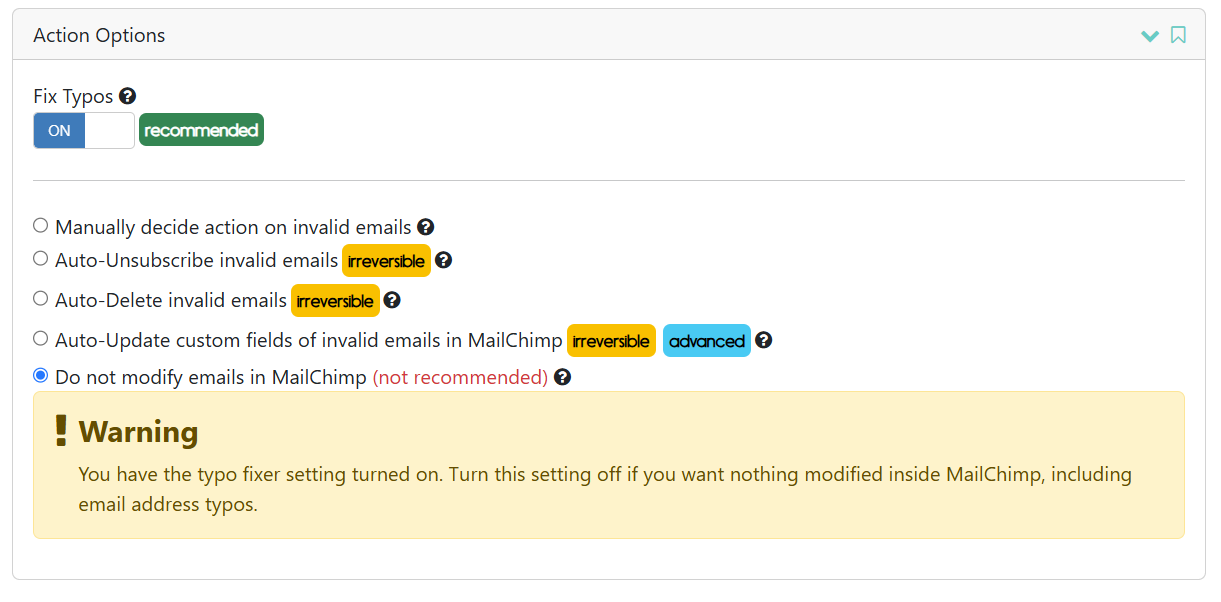Viewport: 1221px width, 602px height.
Task: Click the blue advanced badge
Action: [707, 341]
